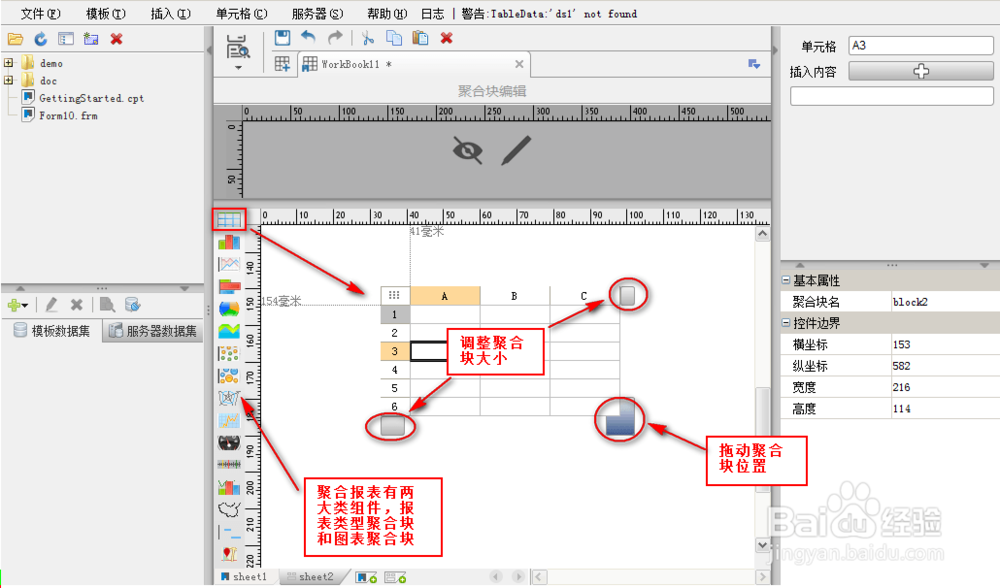The image size is (1000, 588).
Task: Open the green plus add-dataset dropdown
Action: [x=18, y=305]
